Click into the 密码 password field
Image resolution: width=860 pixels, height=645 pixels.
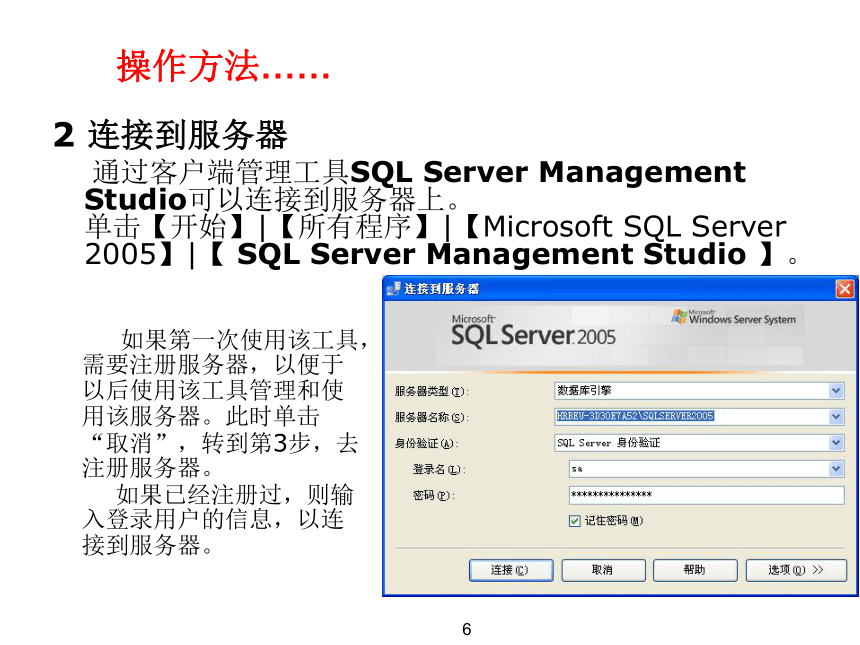706,495
